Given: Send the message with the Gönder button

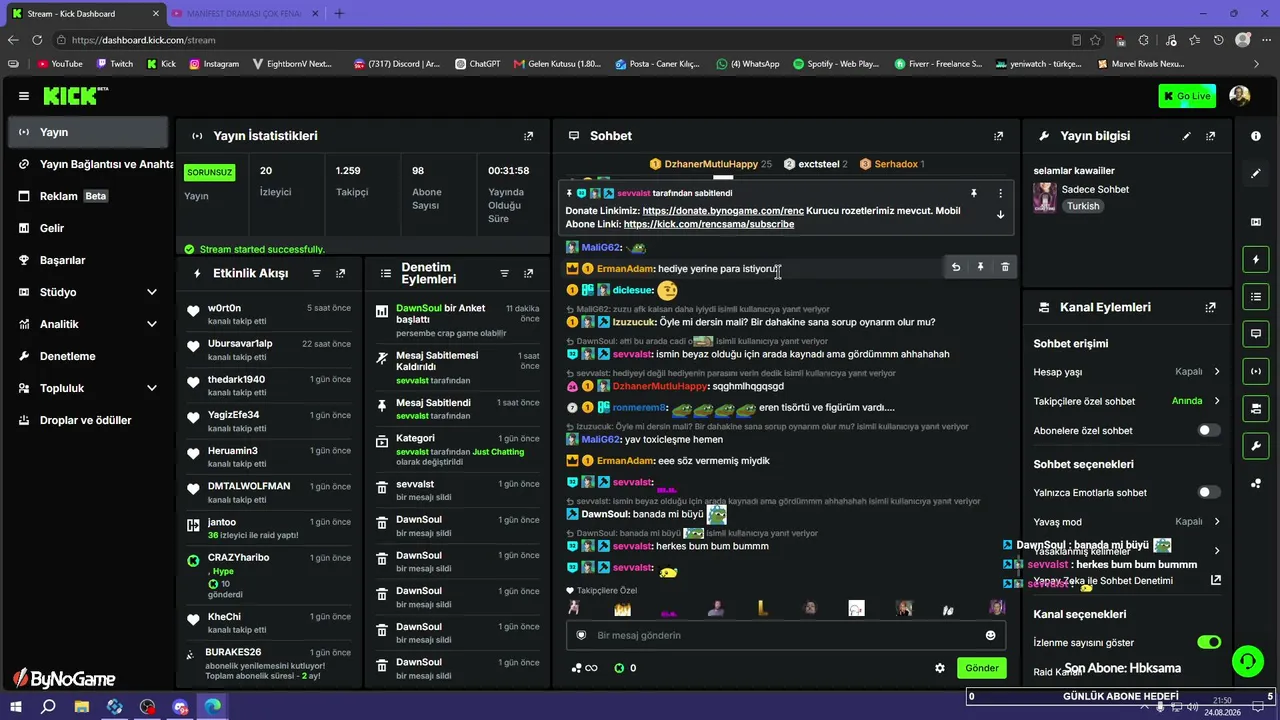Looking at the screenshot, I should pyautogui.click(x=981, y=668).
